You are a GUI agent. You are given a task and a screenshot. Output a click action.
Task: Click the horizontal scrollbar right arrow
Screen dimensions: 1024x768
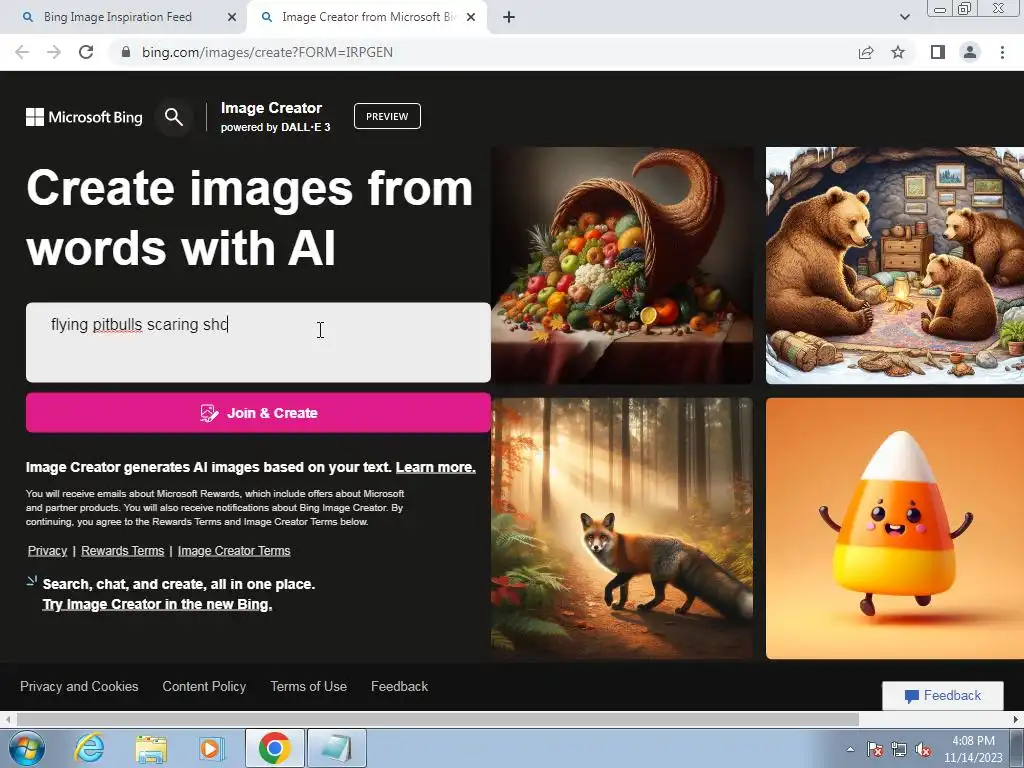[1016, 719]
